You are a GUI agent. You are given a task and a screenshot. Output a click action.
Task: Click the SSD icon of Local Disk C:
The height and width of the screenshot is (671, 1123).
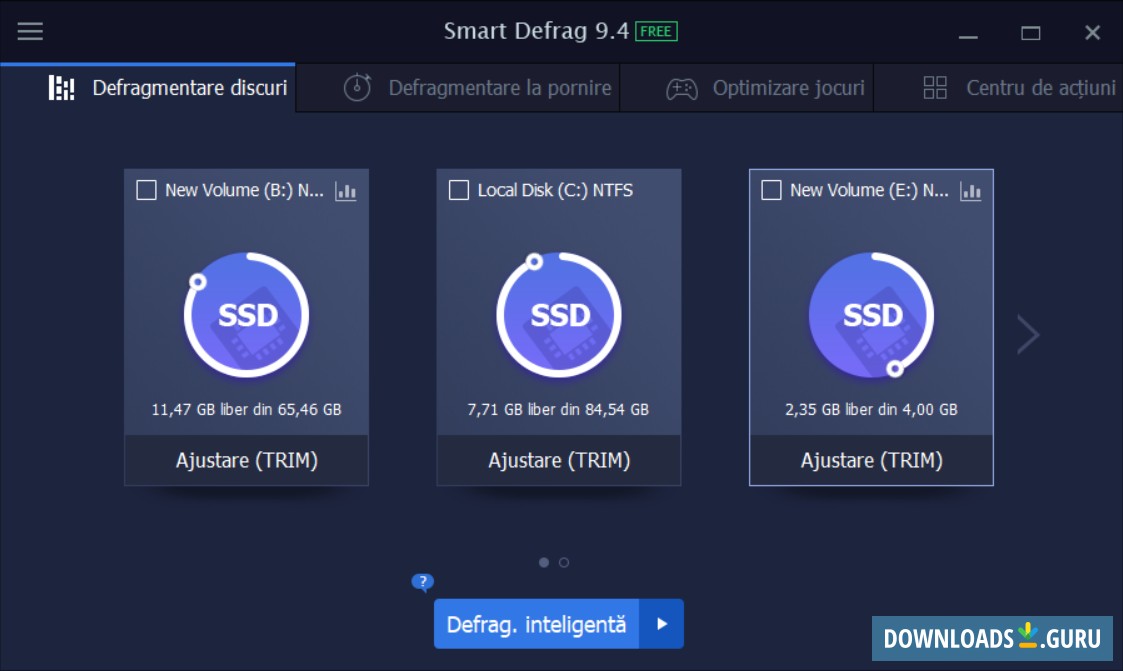point(559,315)
